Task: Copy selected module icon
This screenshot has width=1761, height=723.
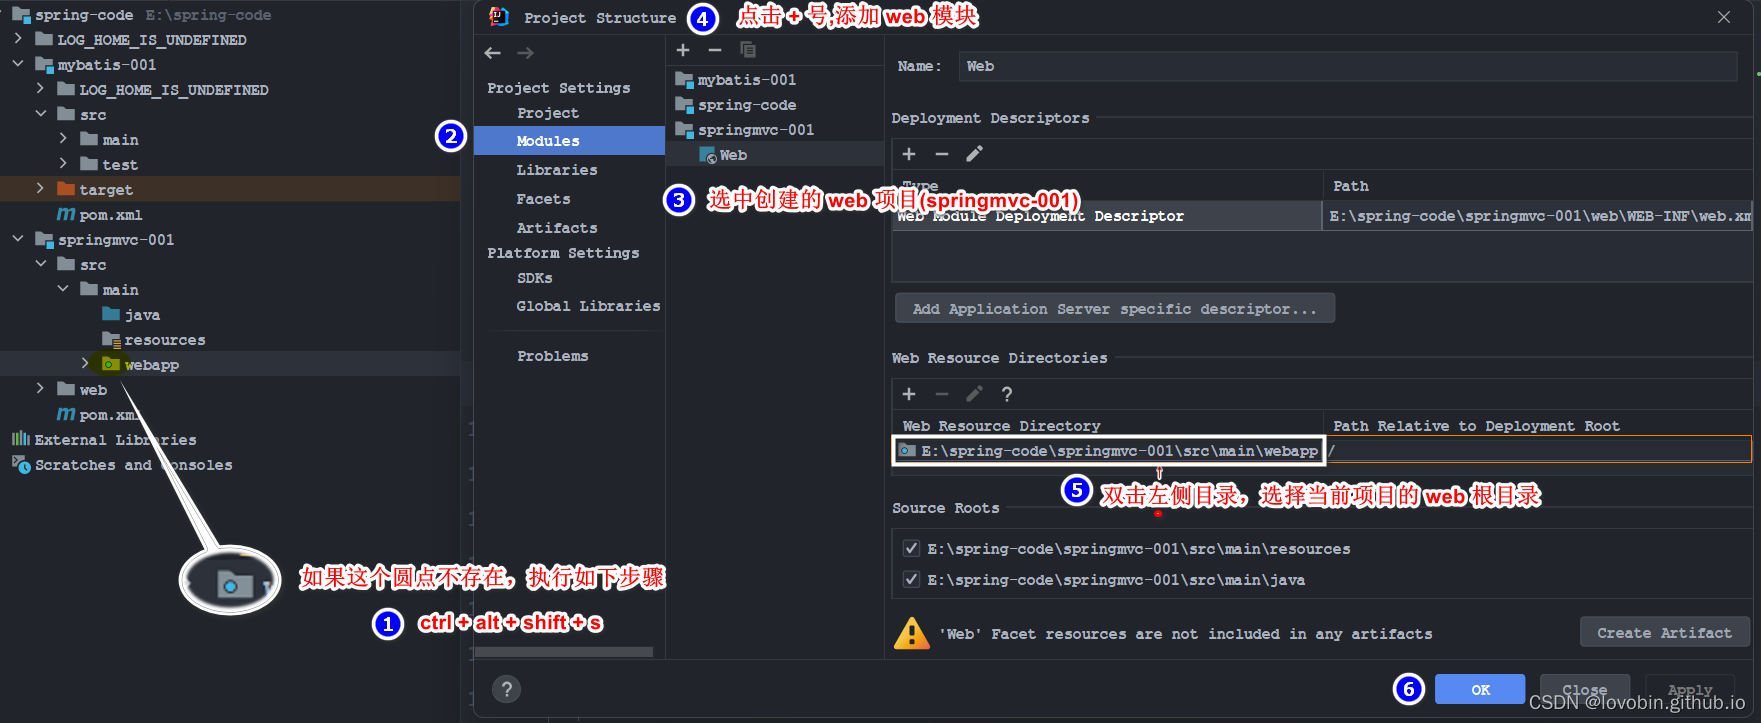Action: coord(747,50)
